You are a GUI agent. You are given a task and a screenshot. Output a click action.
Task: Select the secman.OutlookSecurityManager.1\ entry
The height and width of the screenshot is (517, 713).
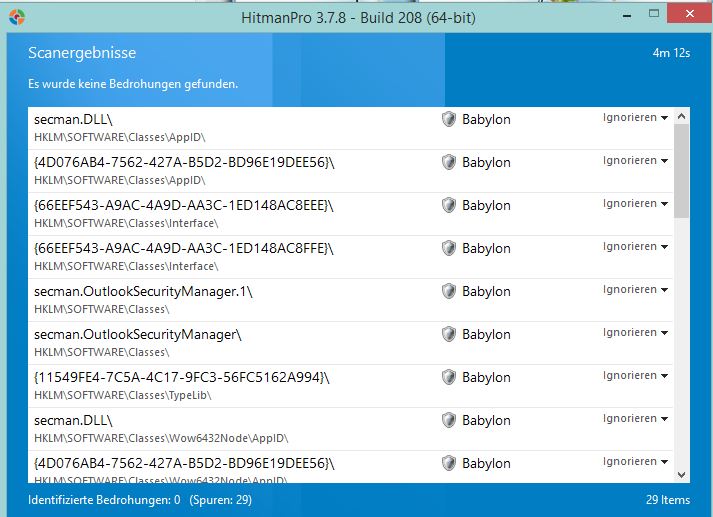(350, 300)
